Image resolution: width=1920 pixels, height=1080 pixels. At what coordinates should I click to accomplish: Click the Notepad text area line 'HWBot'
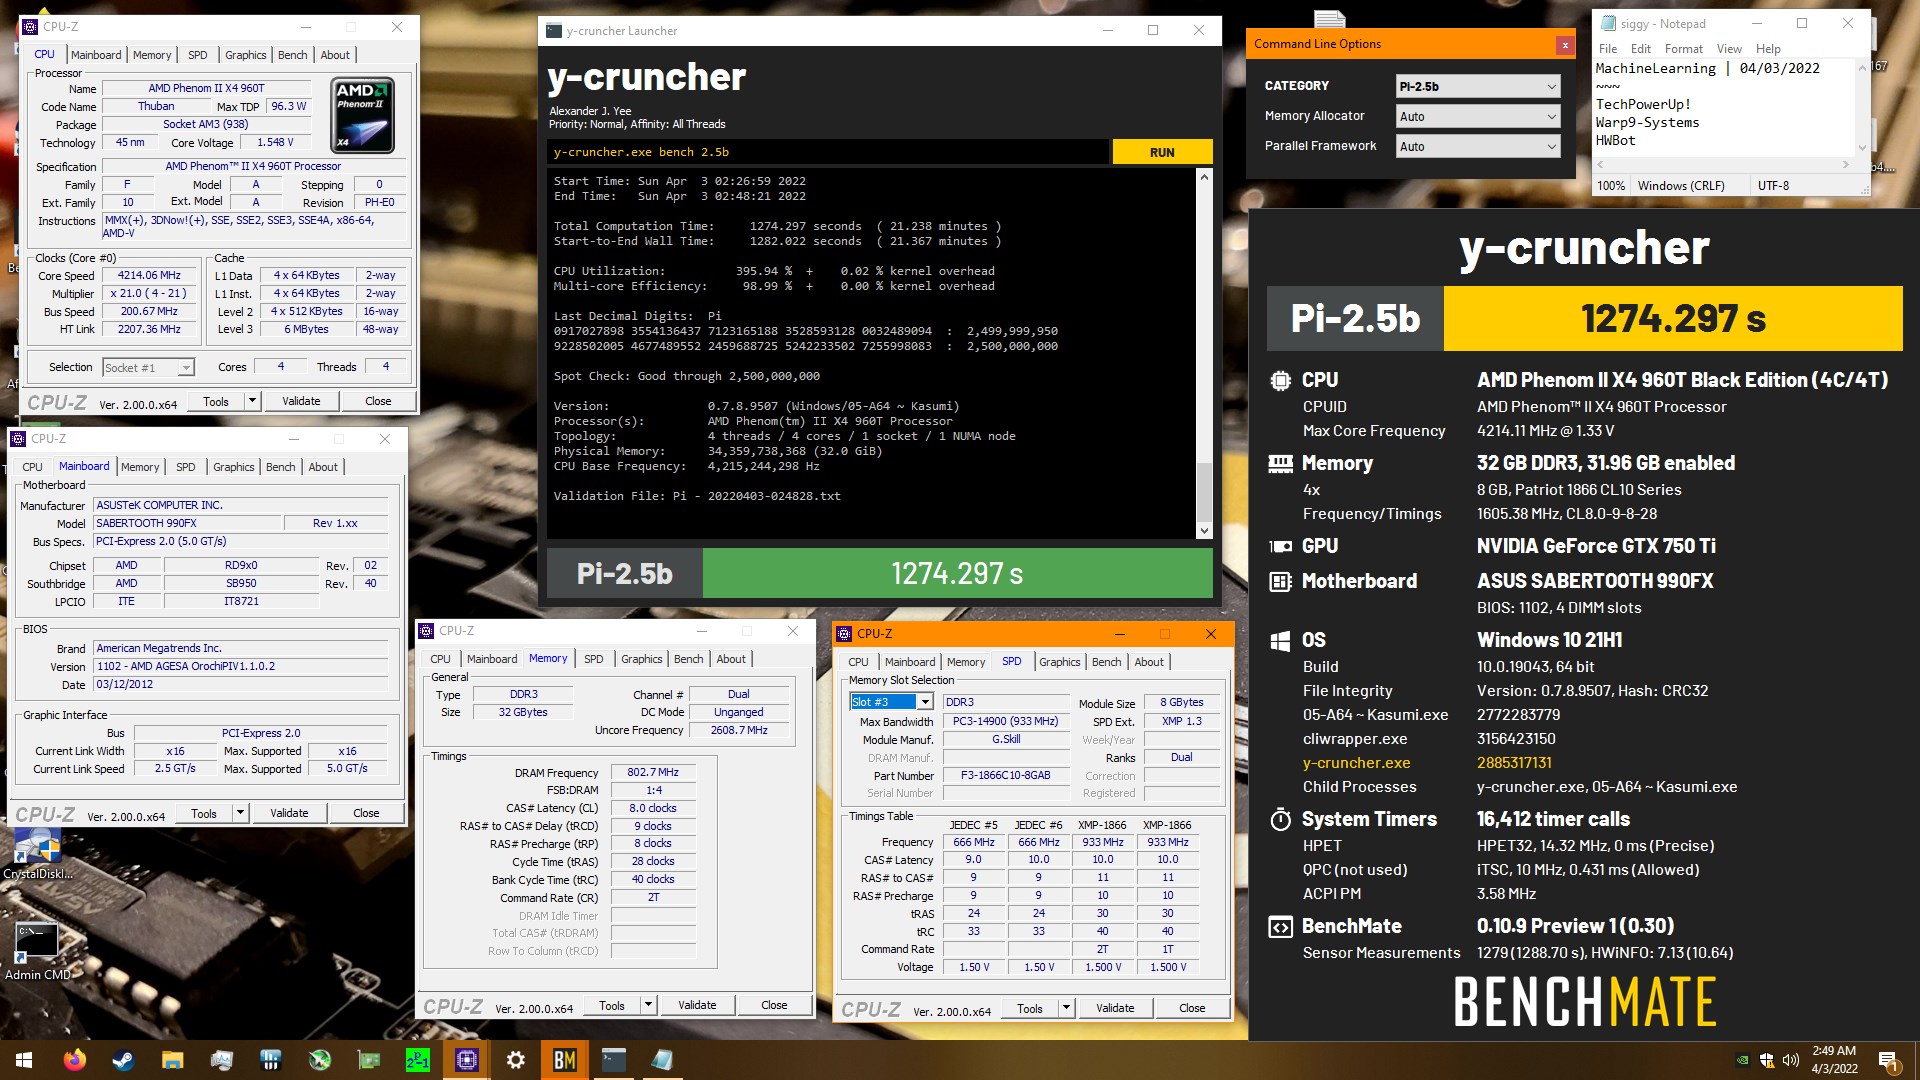click(x=1616, y=140)
